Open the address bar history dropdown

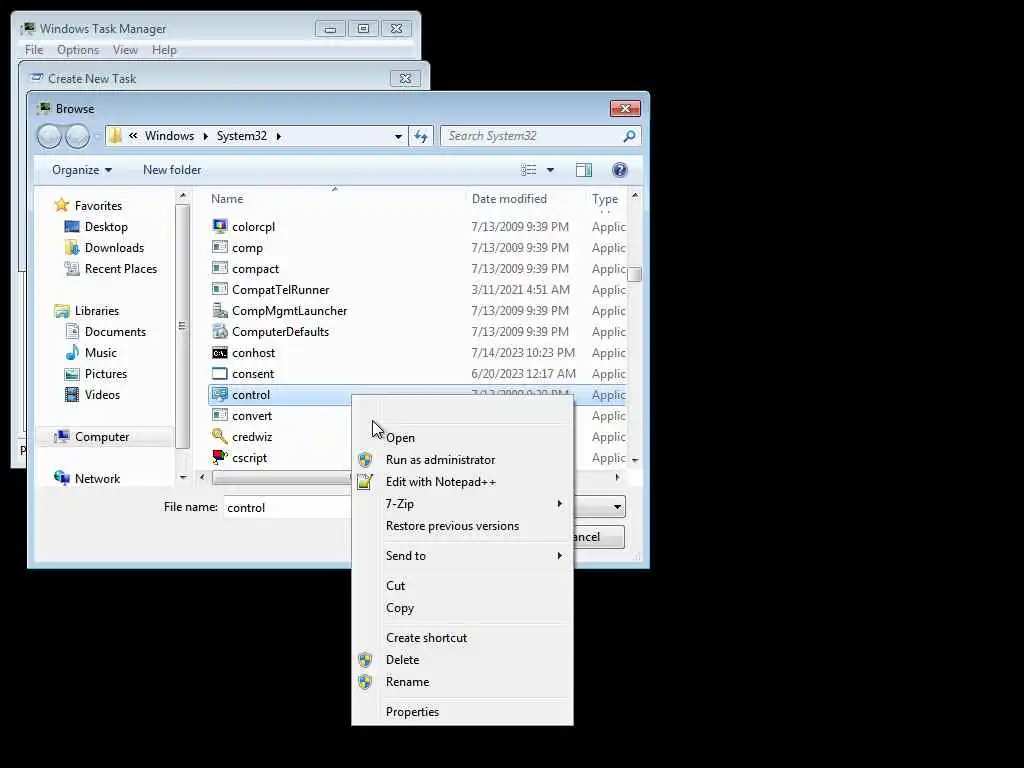click(x=398, y=136)
